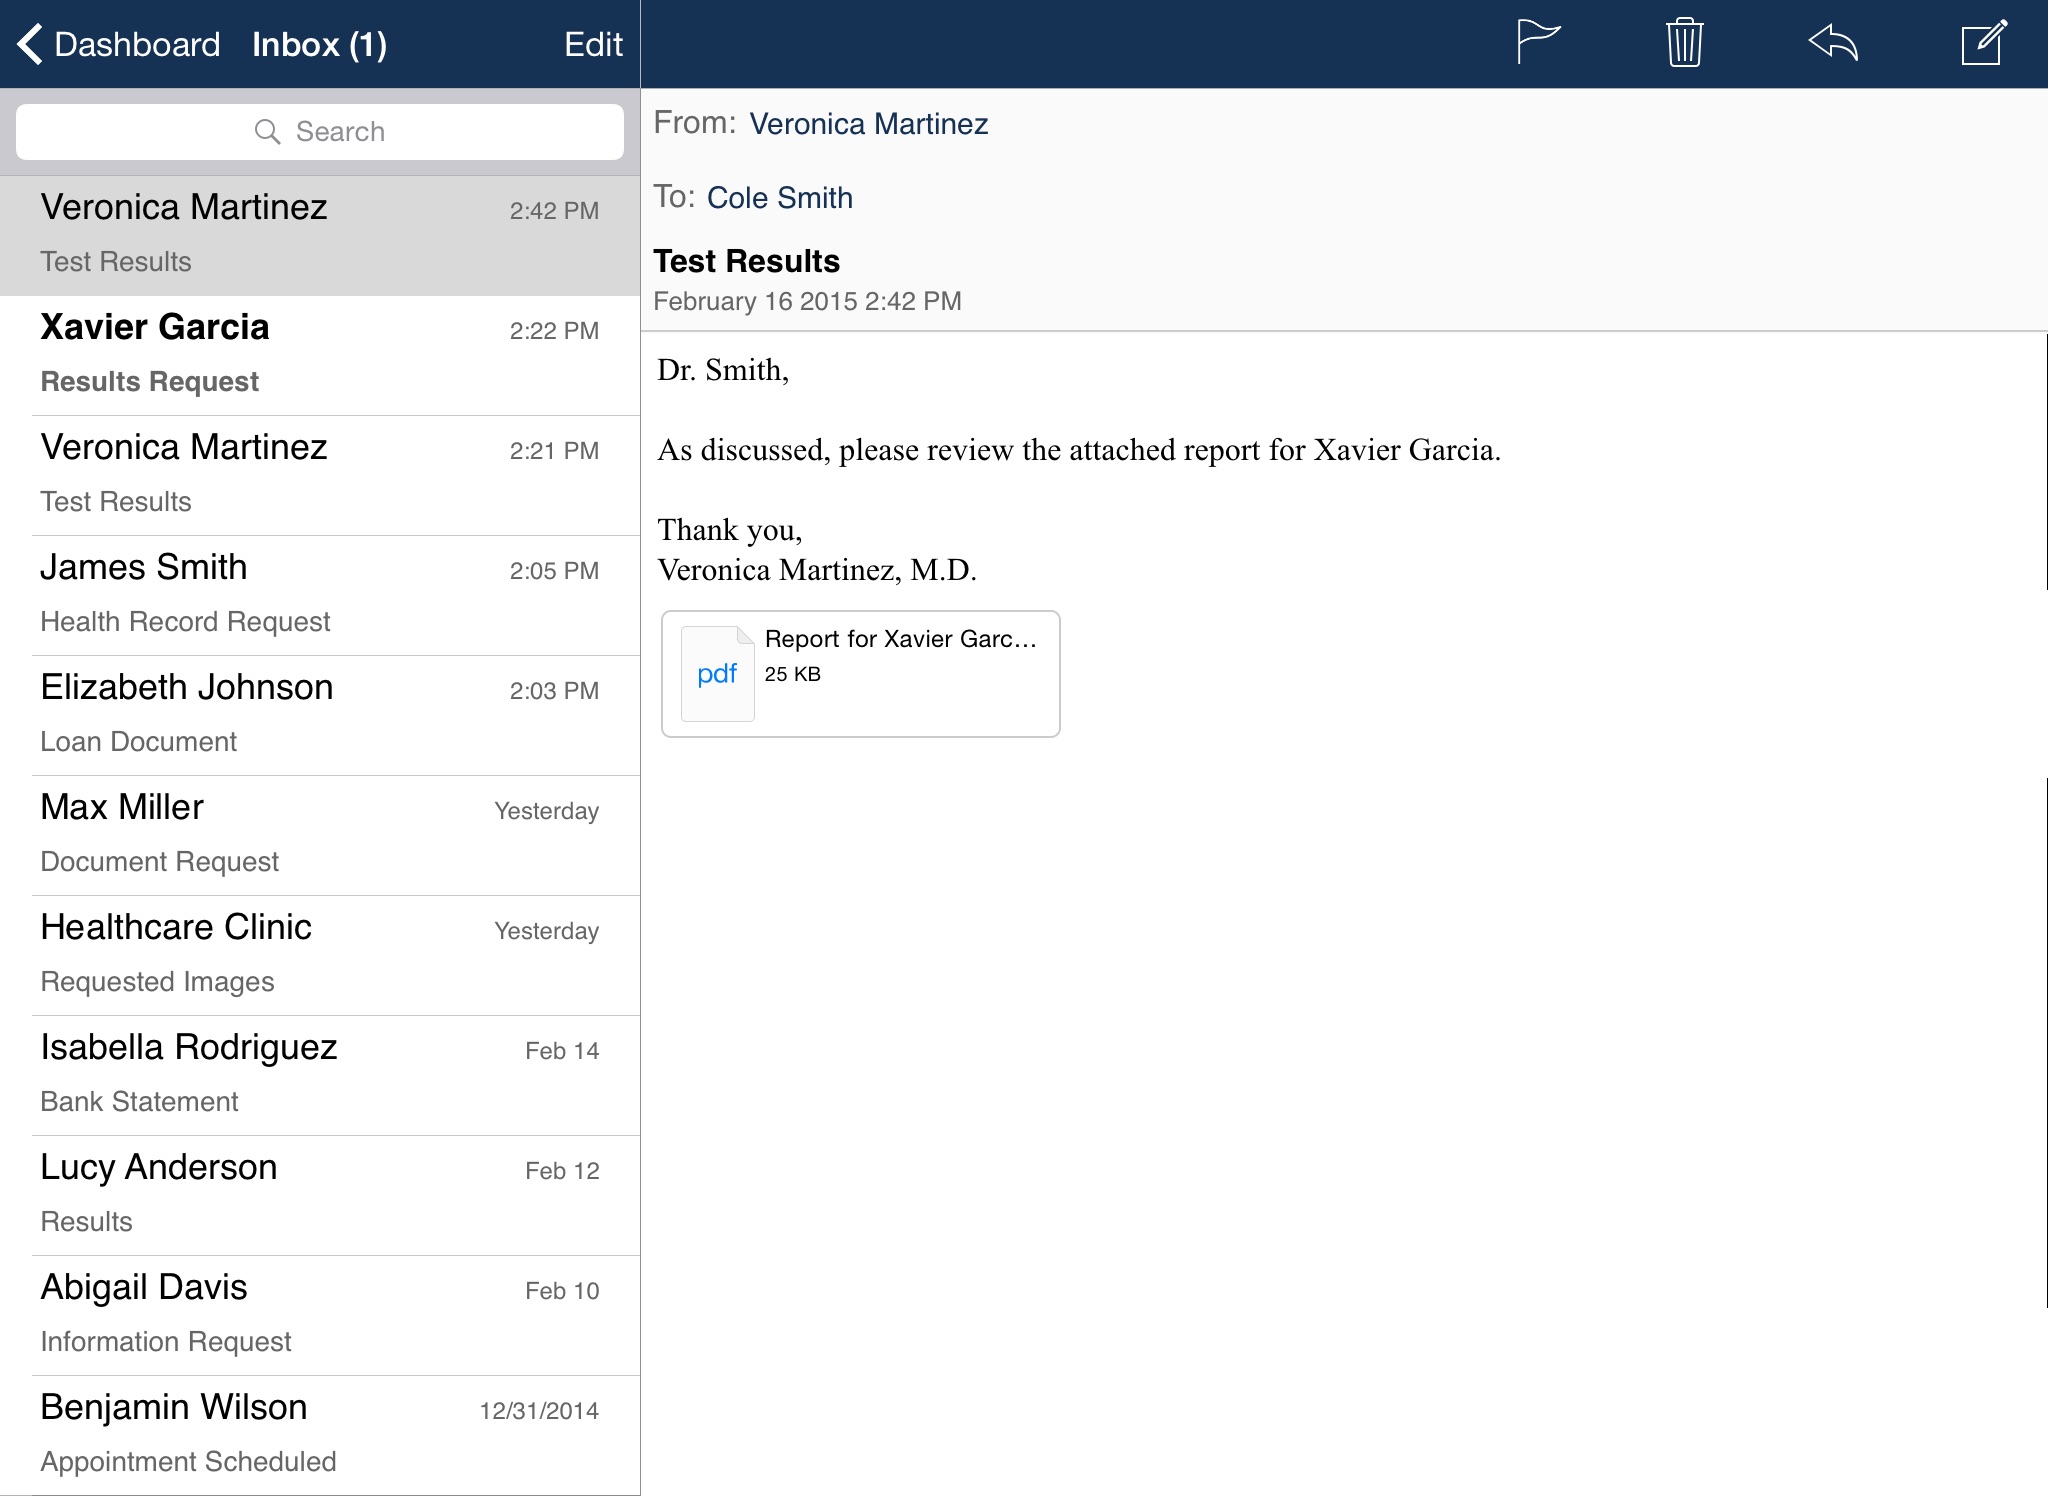Open Xavier Garcia's Results Request message
2048x1496 pixels.
320,355
